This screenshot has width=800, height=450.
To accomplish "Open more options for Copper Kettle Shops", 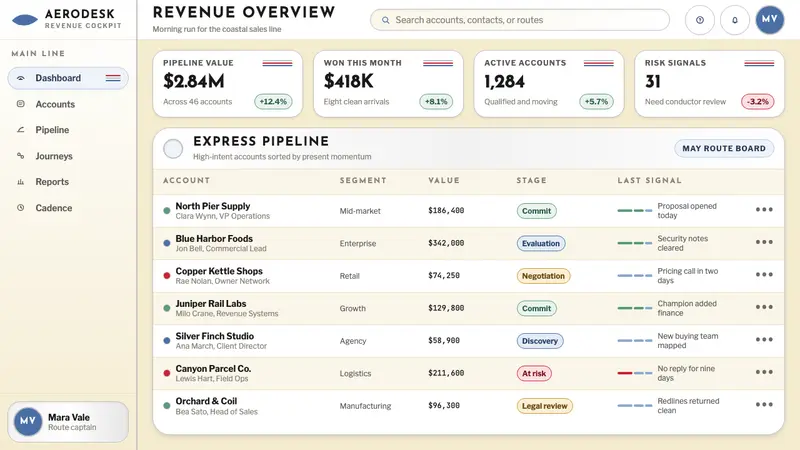I will tap(764, 274).
